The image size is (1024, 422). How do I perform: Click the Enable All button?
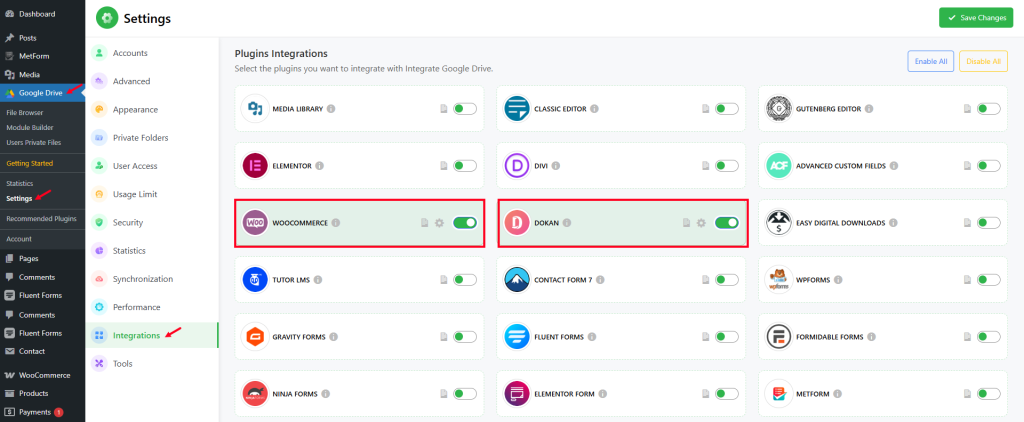coord(931,61)
